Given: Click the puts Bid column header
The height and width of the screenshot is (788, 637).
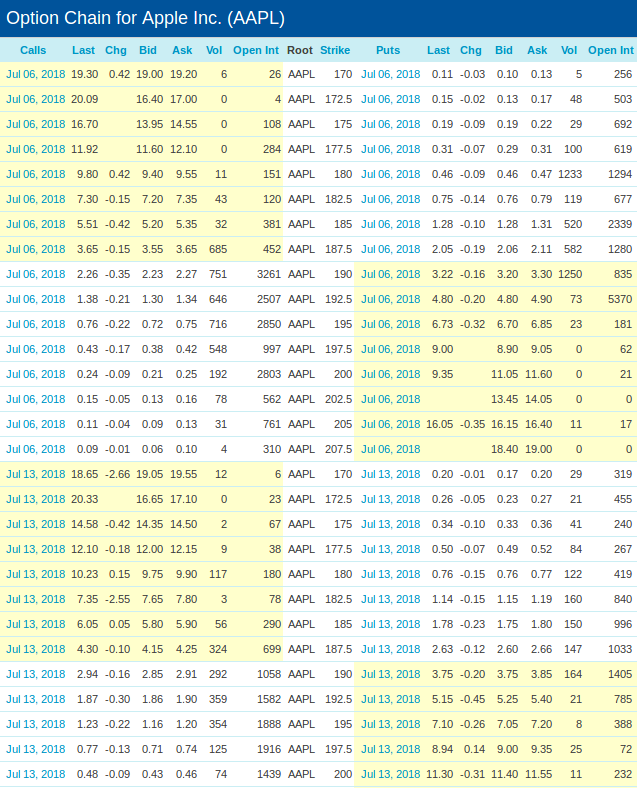Looking at the screenshot, I should [x=504, y=50].
